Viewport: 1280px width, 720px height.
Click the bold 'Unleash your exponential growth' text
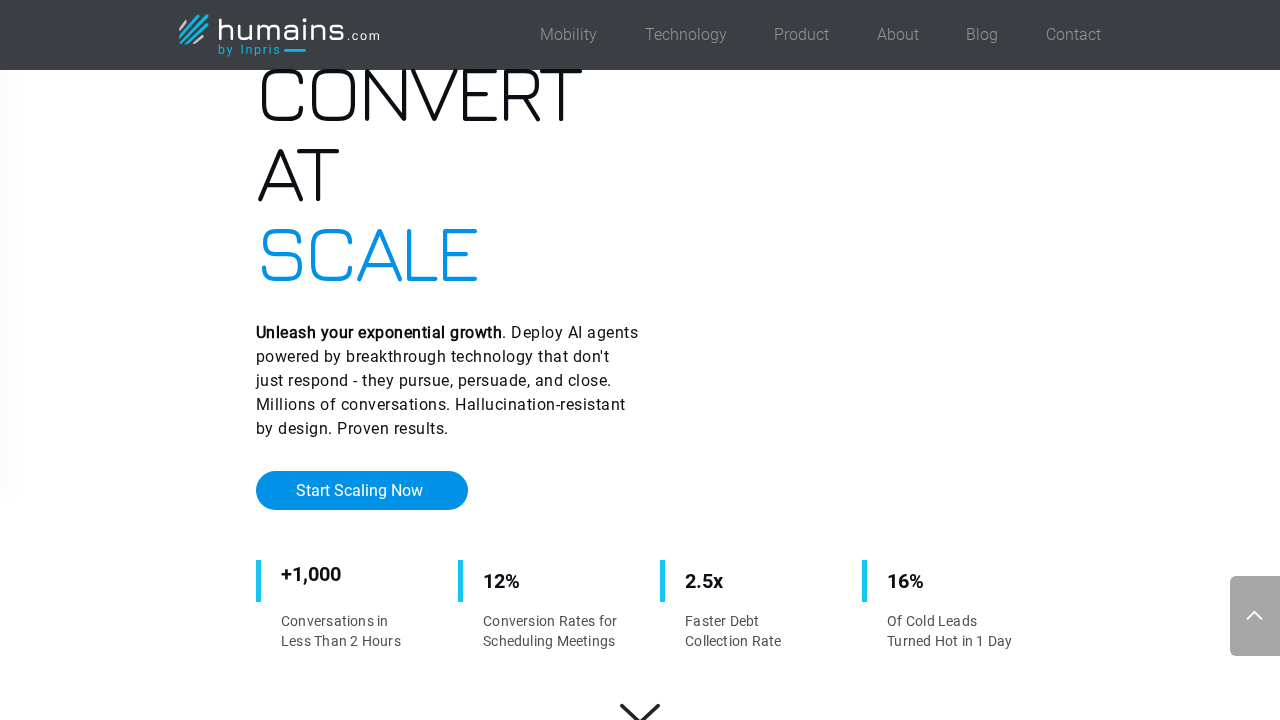tap(379, 333)
